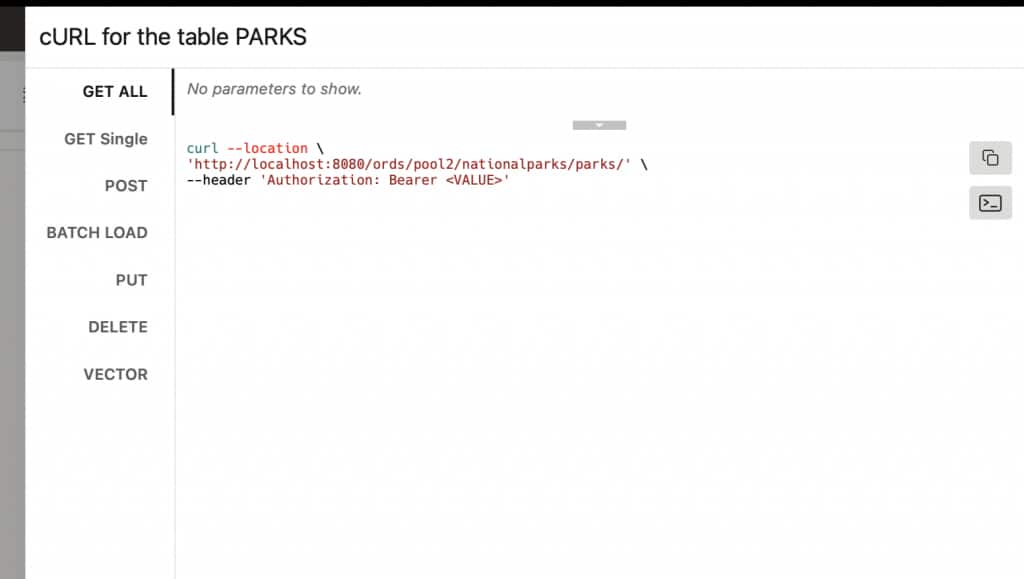Click the No parameters to show message
This screenshot has width=1024, height=579.
(x=276, y=89)
